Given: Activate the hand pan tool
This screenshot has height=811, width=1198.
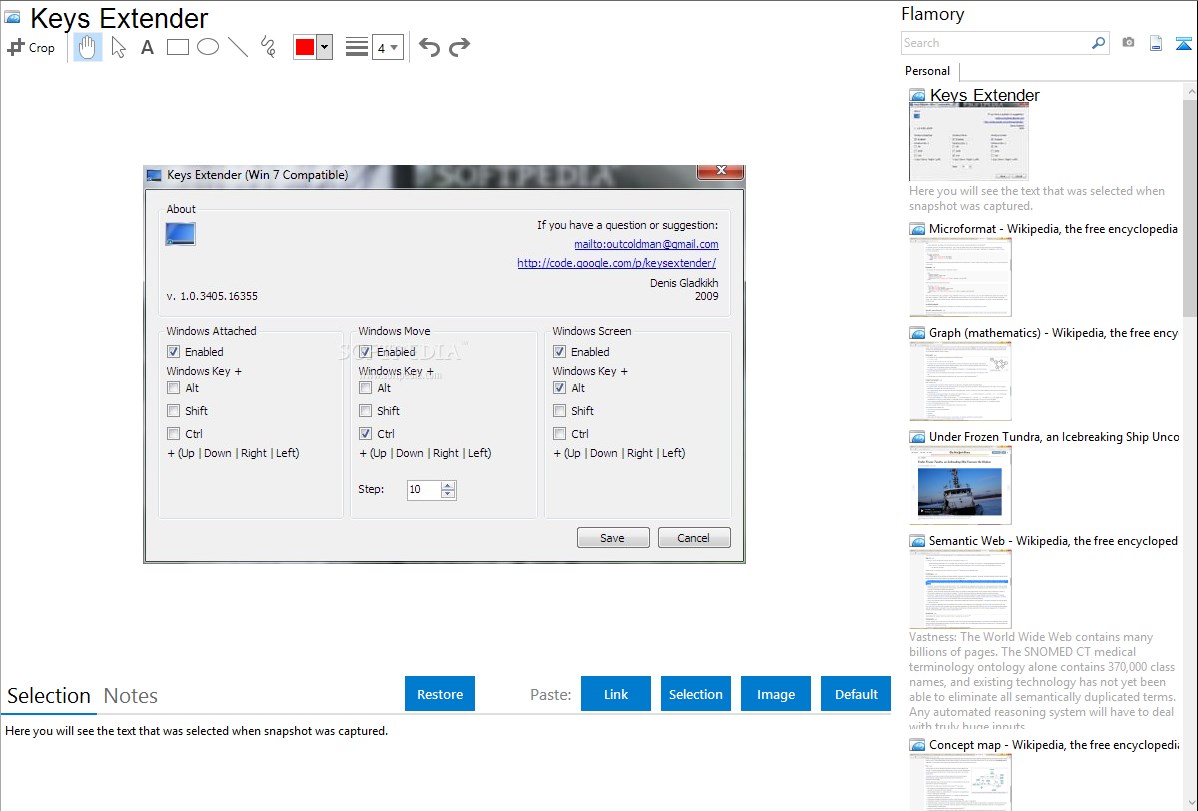Looking at the screenshot, I should [x=88, y=47].
